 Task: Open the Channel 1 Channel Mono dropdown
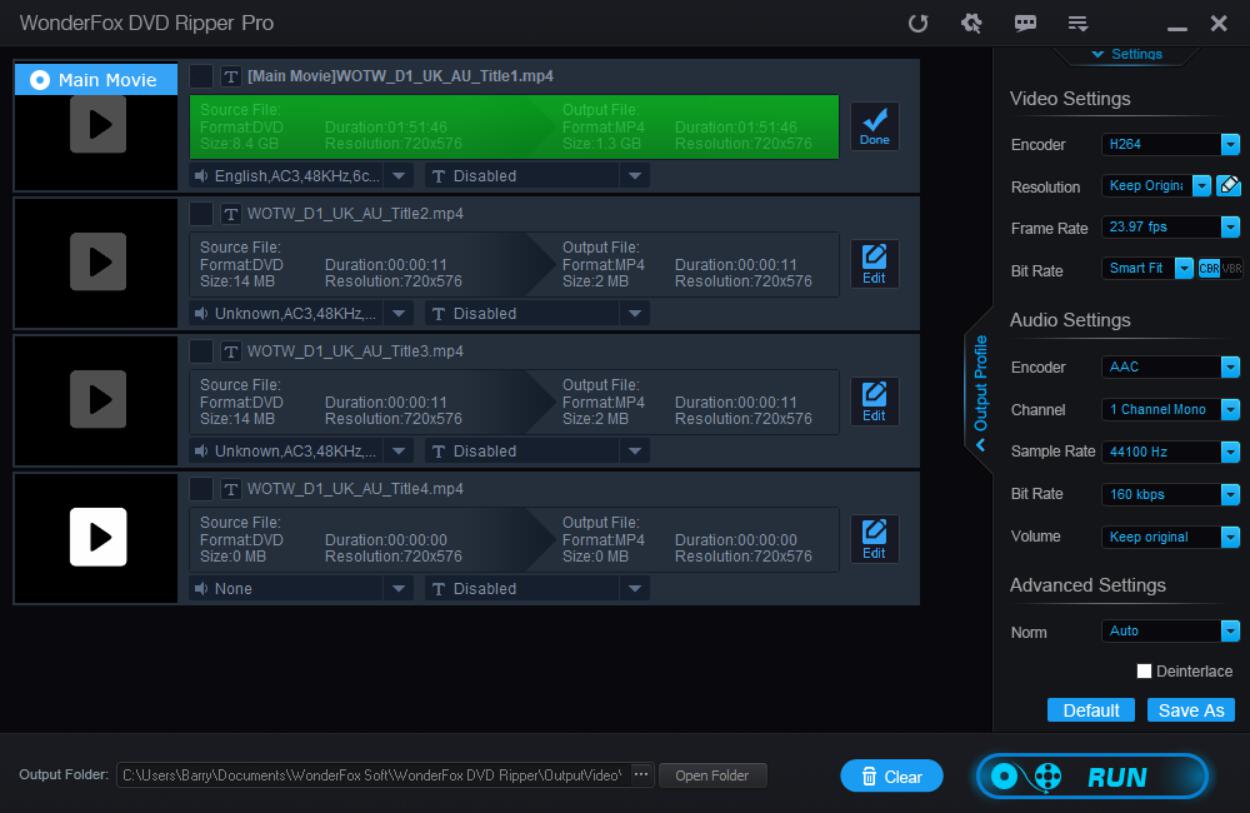[1170, 410]
